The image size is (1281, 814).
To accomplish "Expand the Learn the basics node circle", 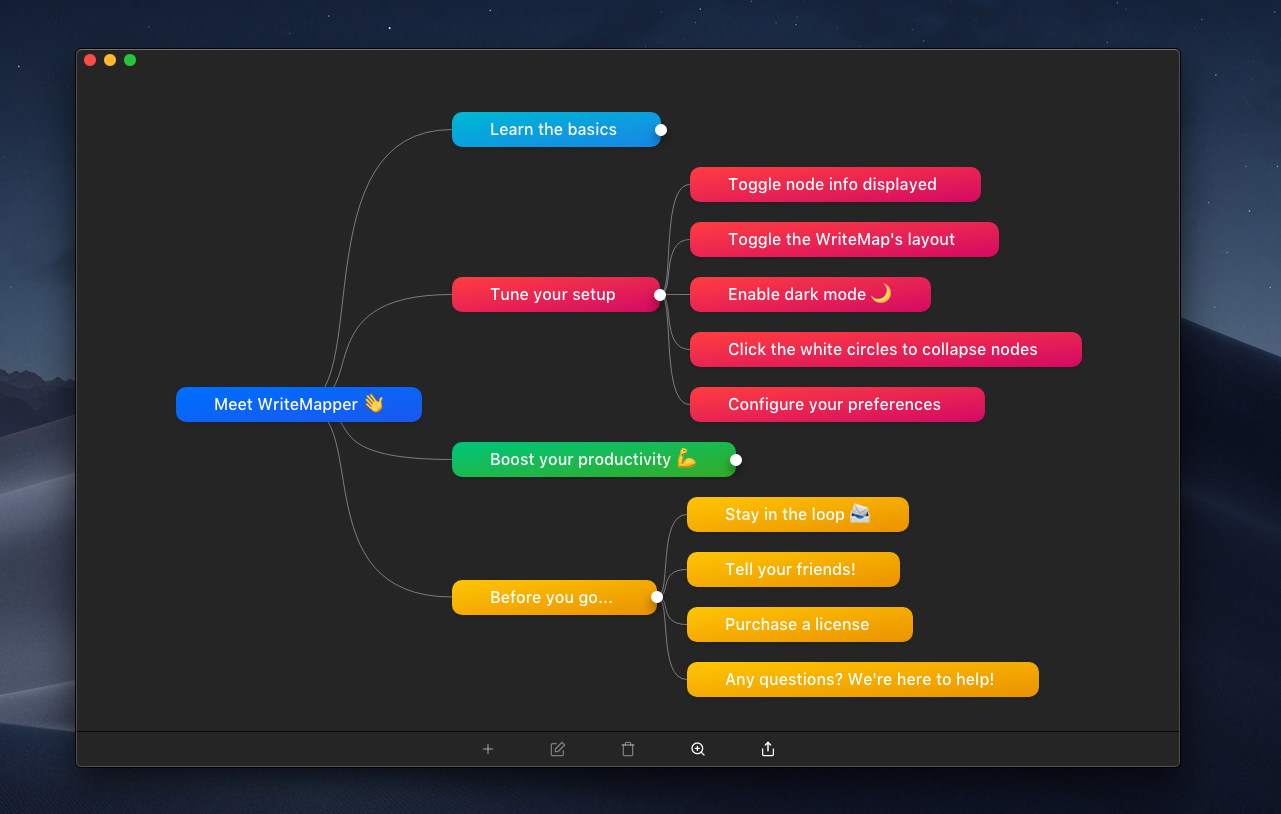I will click(x=661, y=130).
